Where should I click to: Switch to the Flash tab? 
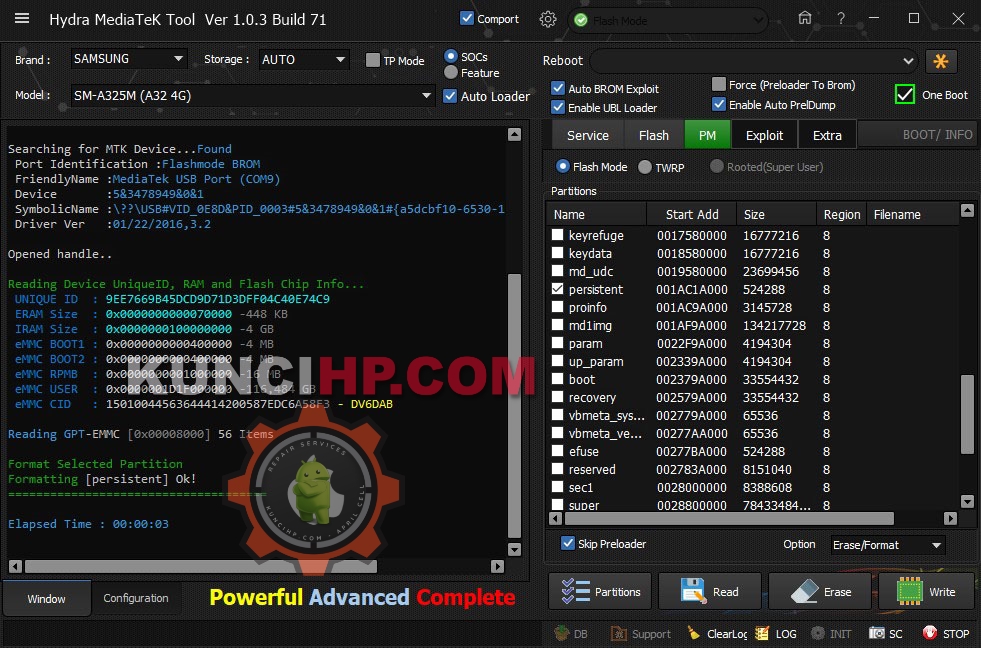pos(654,135)
